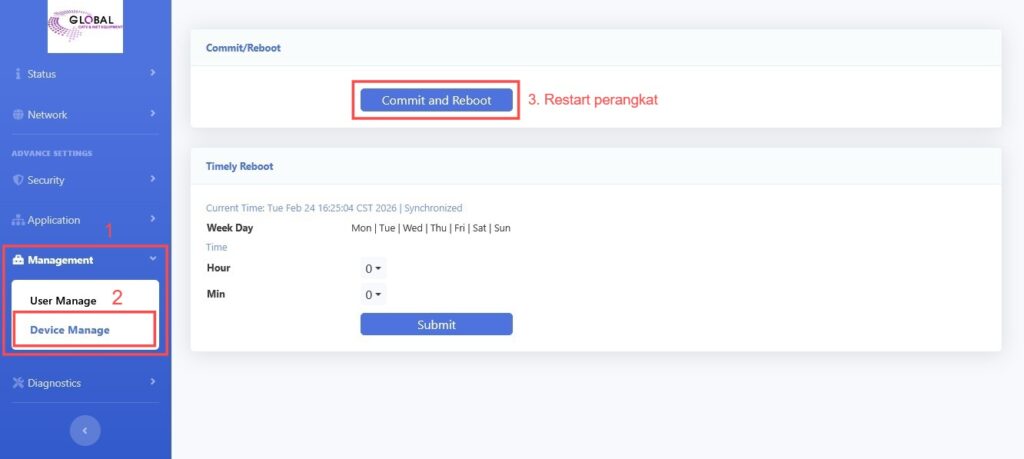
Task: Click the Network globe icon
Action: click(x=18, y=115)
